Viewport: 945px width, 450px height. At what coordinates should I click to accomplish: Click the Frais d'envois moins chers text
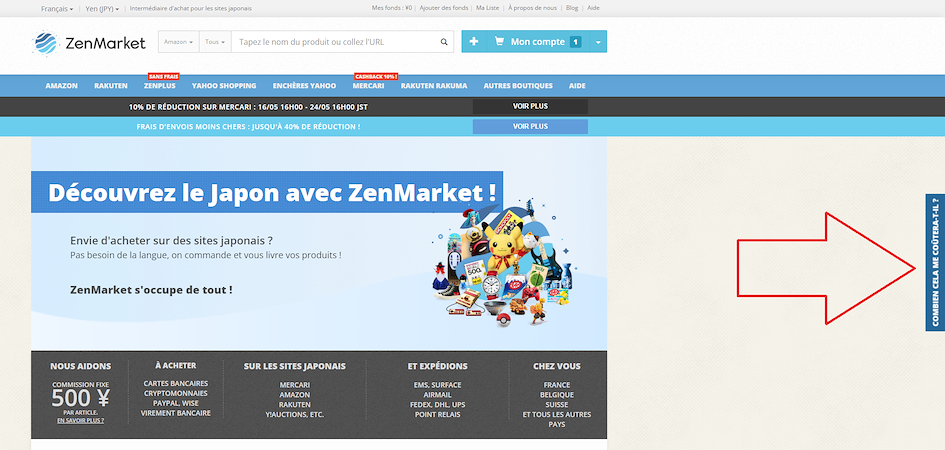[x=248, y=127]
